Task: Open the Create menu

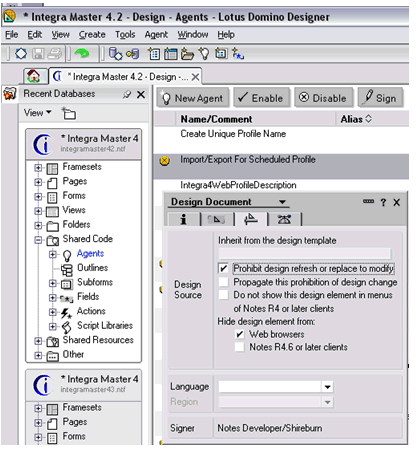Action: click(x=92, y=34)
